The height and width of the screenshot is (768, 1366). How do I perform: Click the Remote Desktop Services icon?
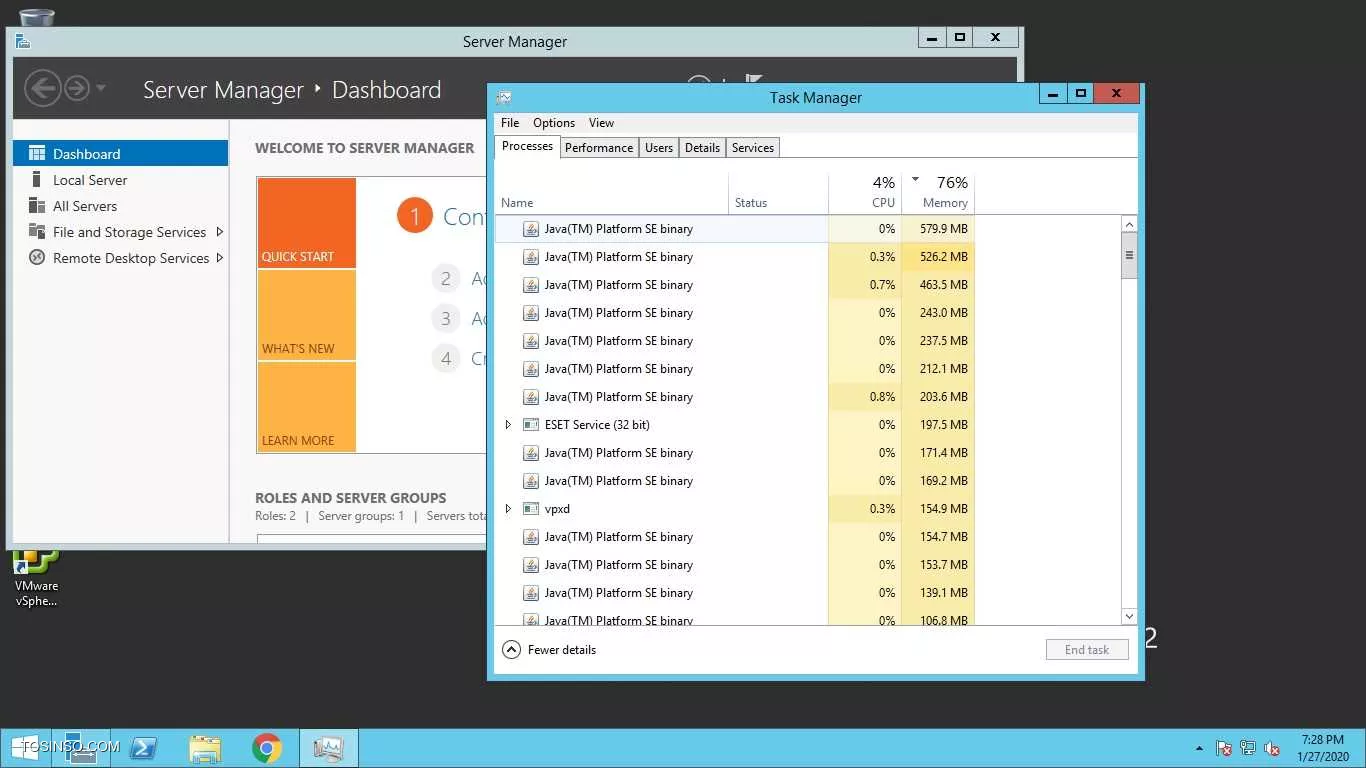[x=37, y=258]
